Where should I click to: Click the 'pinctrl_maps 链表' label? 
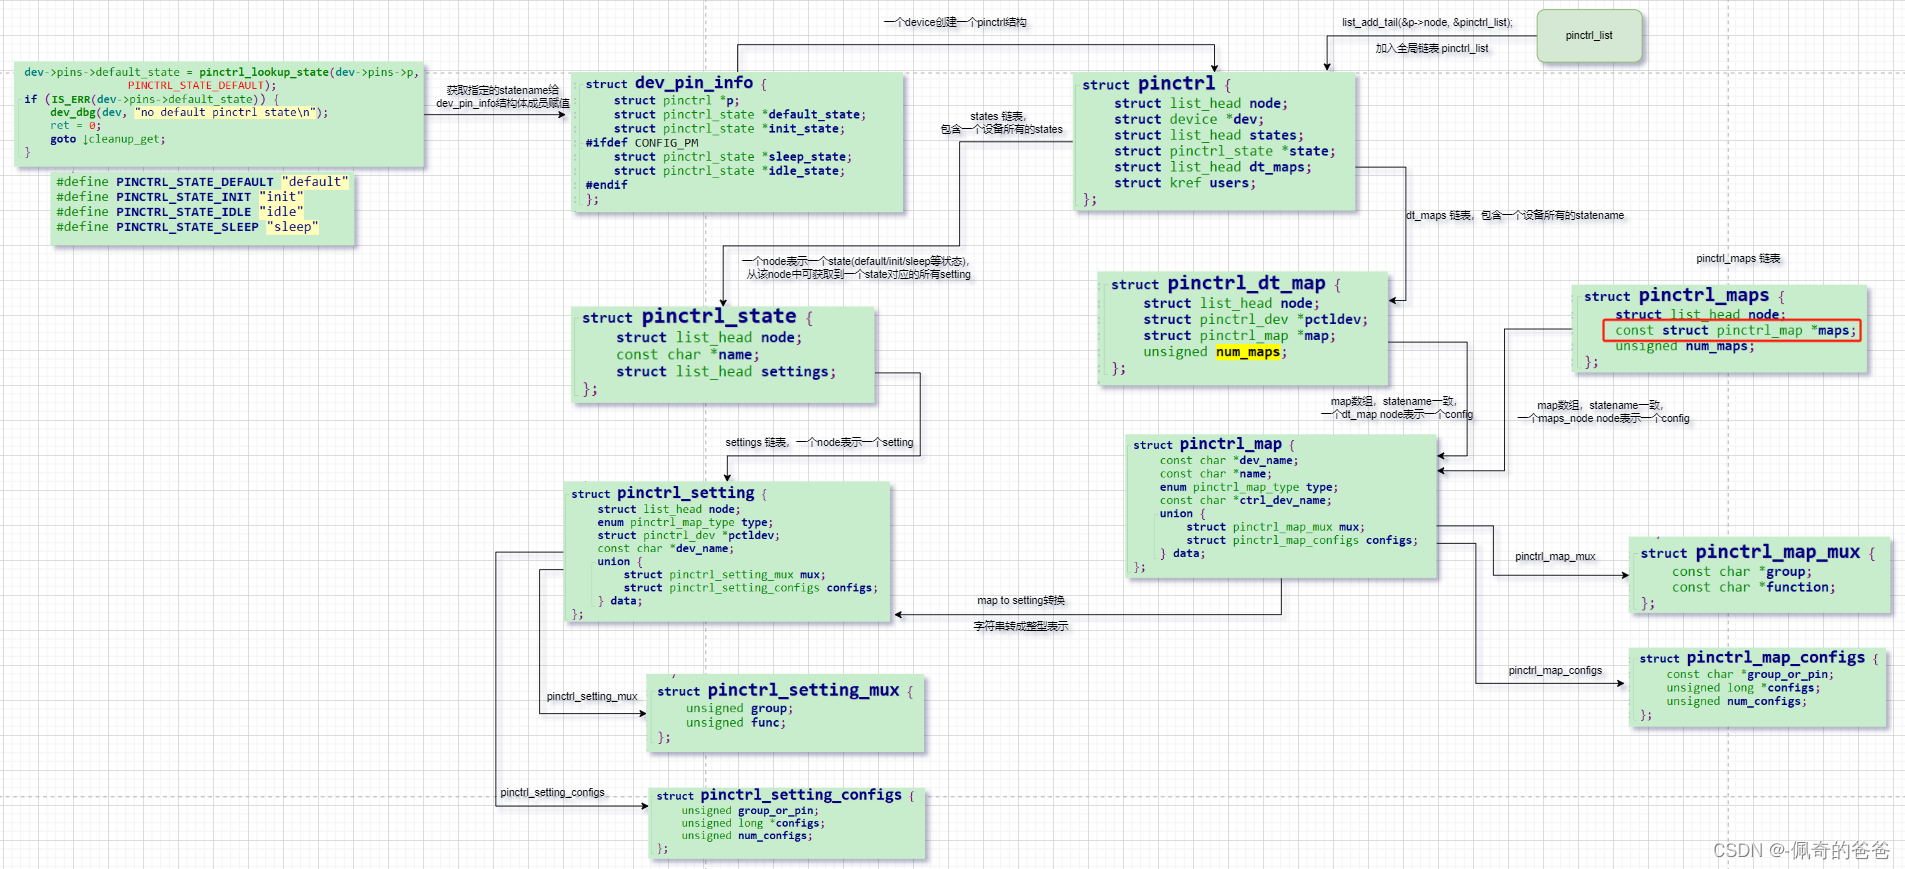(x=1738, y=258)
